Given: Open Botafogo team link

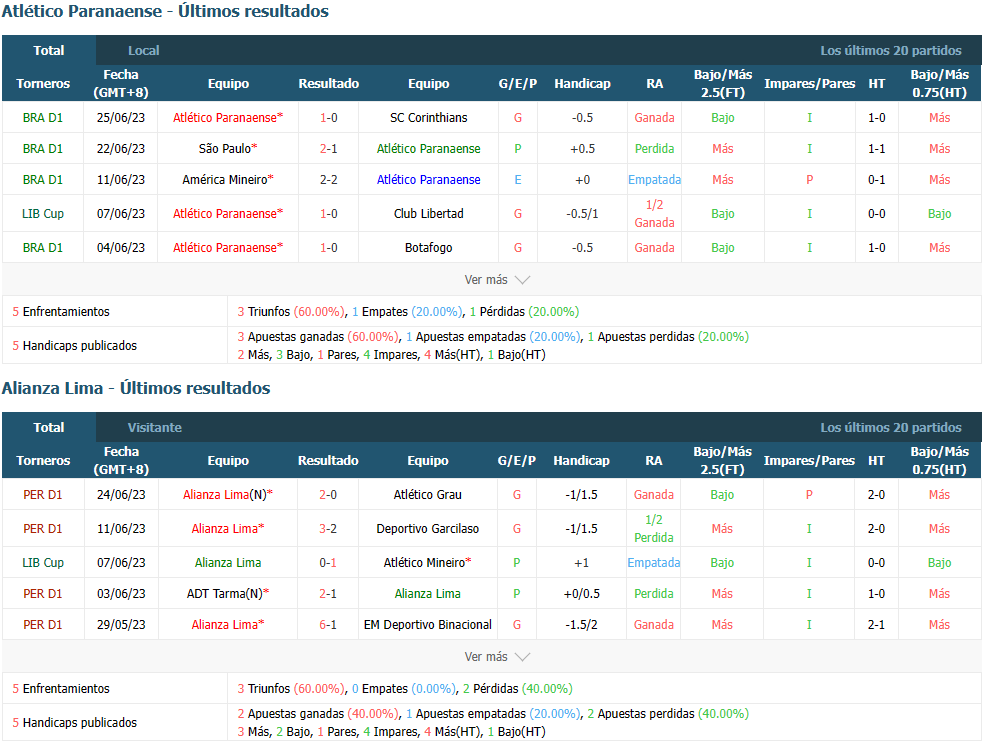Looking at the screenshot, I should tap(428, 248).
